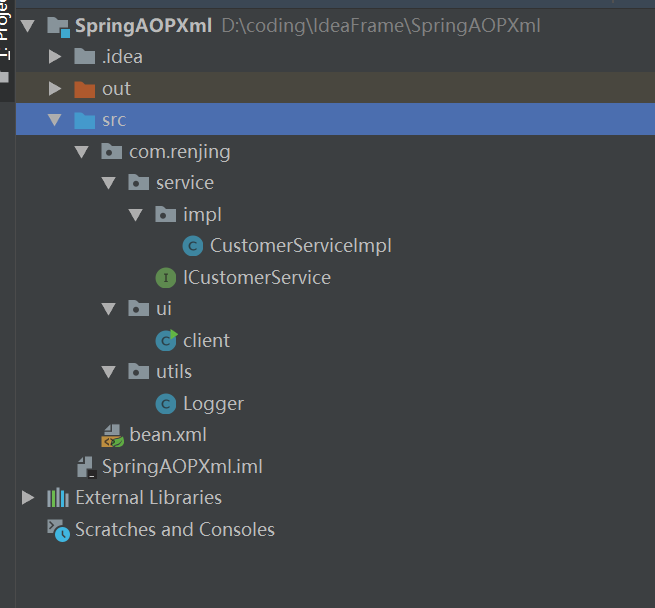Collapse the impl package arrow
655x608 pixels.
[x=135, y=215]
